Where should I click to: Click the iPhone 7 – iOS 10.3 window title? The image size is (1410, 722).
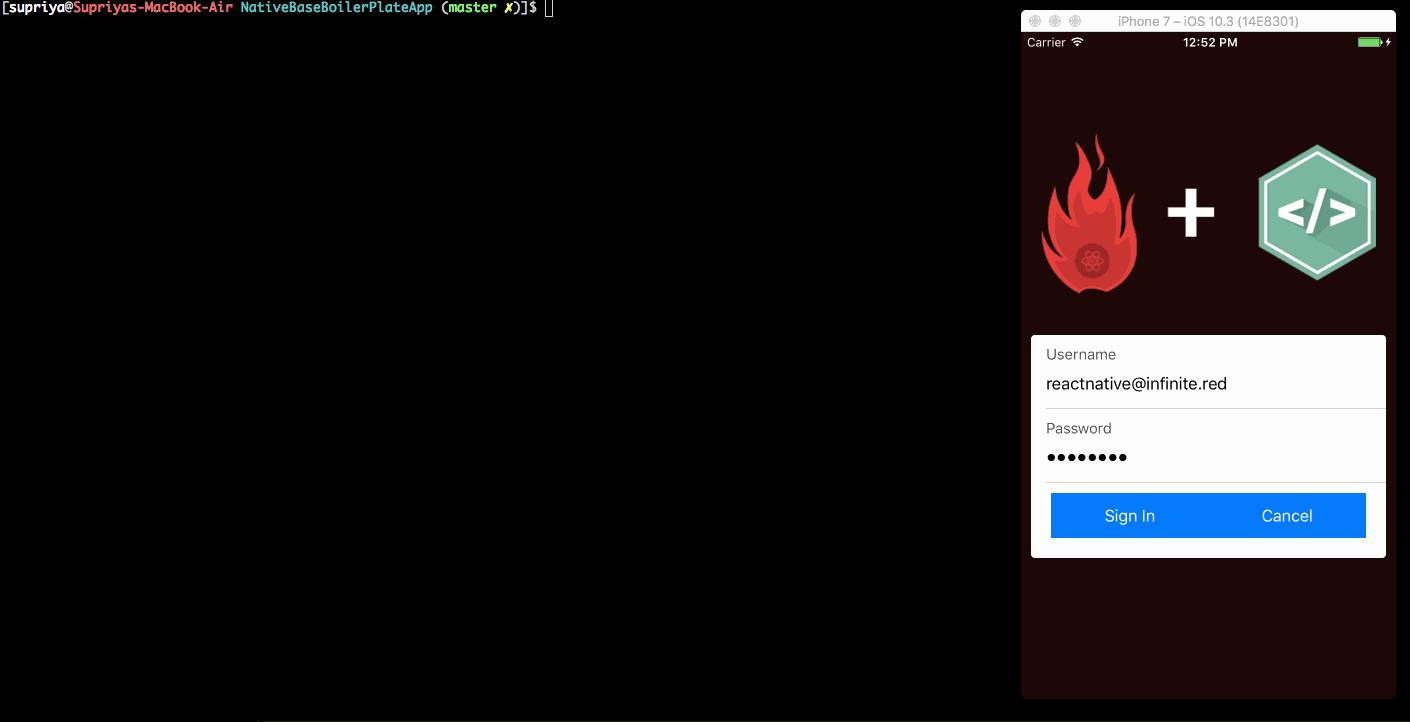click(1208, 21)
